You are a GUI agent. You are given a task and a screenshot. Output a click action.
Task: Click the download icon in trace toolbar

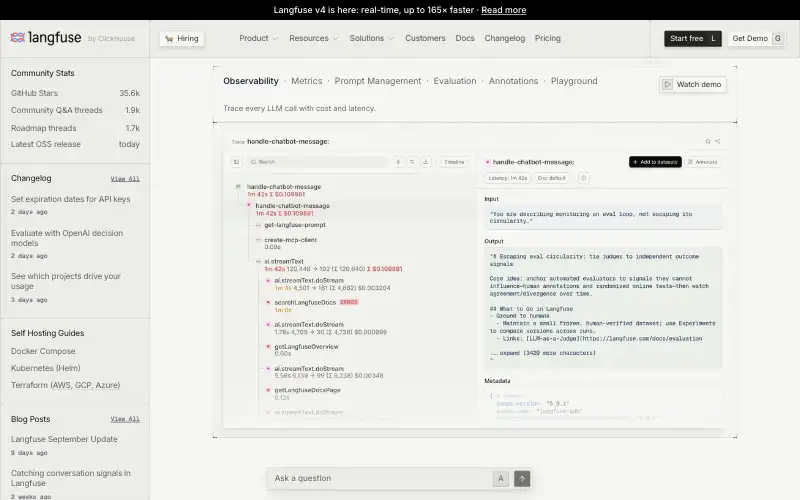point(426,162)
